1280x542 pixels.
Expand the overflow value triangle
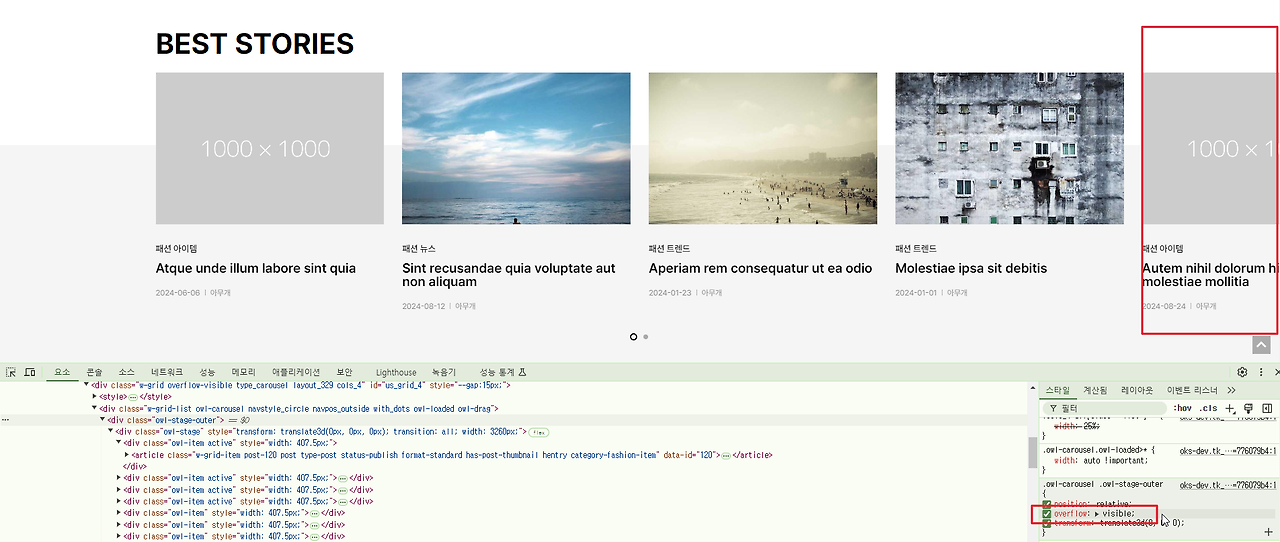click(x=1099, y=514)
